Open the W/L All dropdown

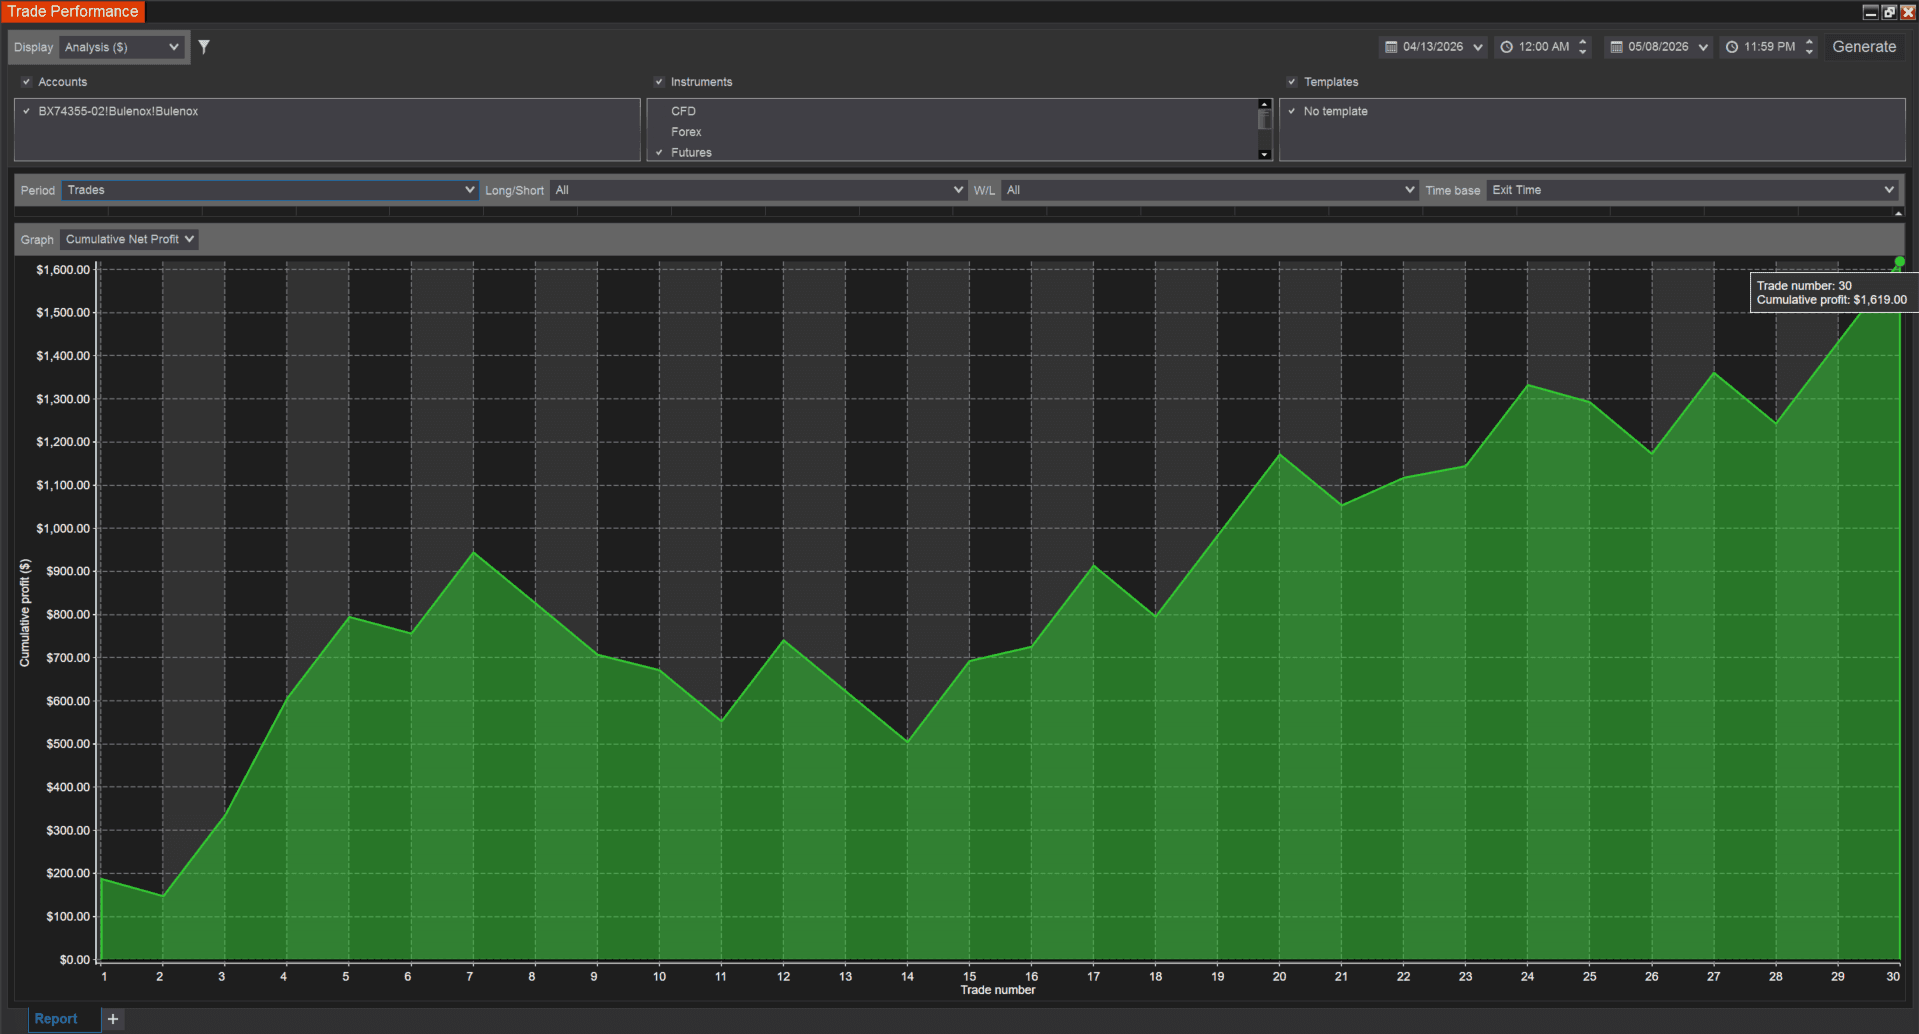coord(1209,190)
